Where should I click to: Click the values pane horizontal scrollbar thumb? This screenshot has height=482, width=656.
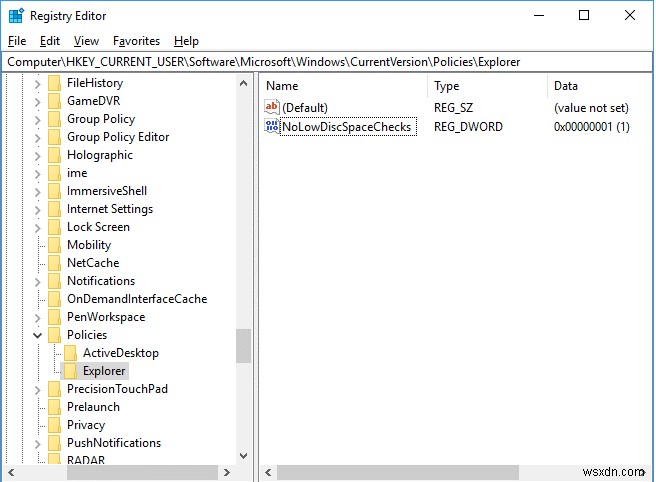point(398,473)
